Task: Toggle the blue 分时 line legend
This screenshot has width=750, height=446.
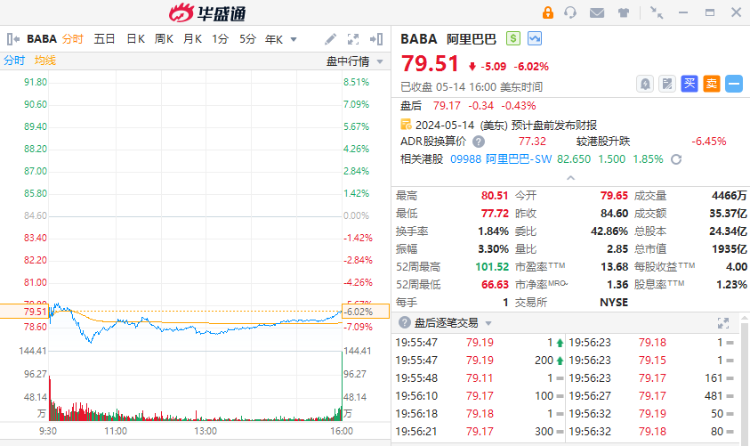Action: (14, 60)
